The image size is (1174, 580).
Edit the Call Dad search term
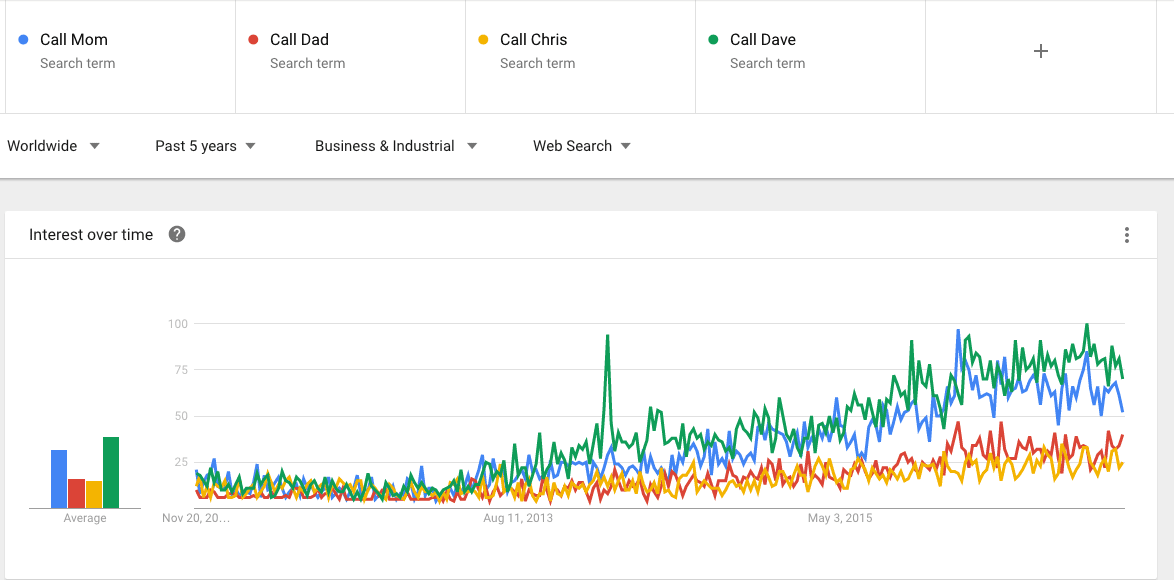pos(299,40)
